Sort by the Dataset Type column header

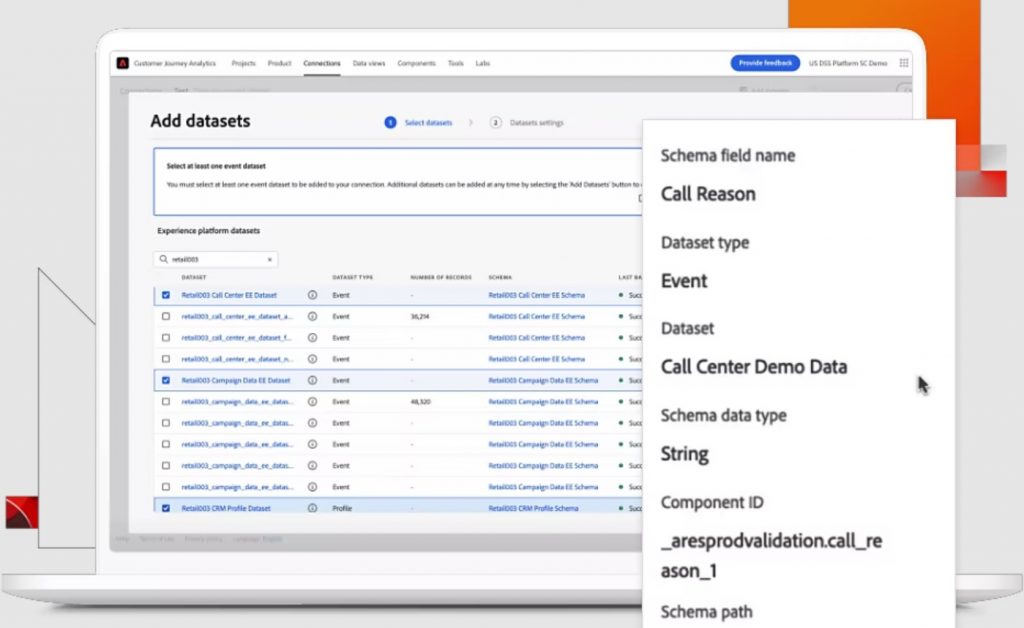click(x=353, y=277)
